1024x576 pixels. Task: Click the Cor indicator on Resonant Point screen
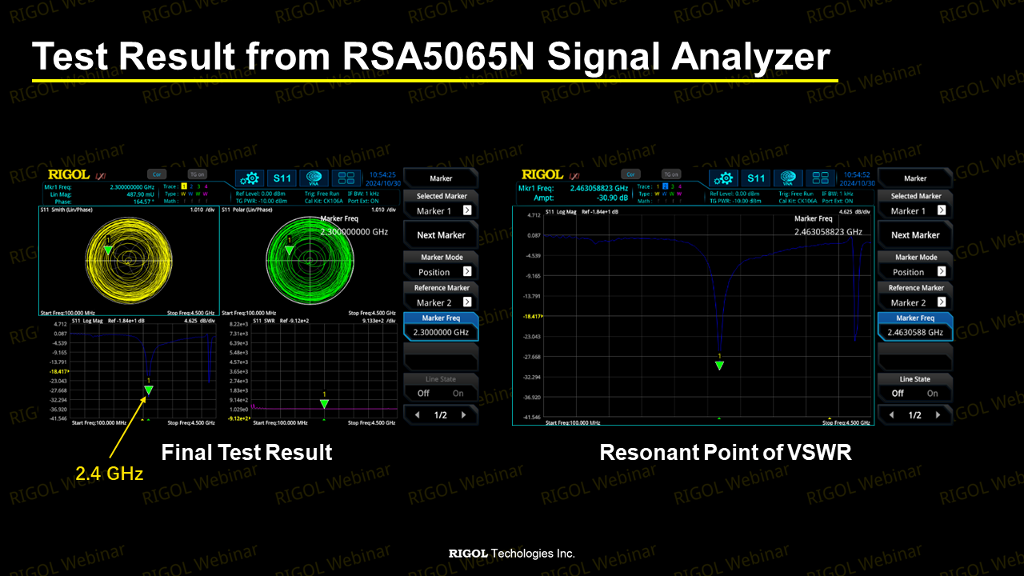[631, 174]
